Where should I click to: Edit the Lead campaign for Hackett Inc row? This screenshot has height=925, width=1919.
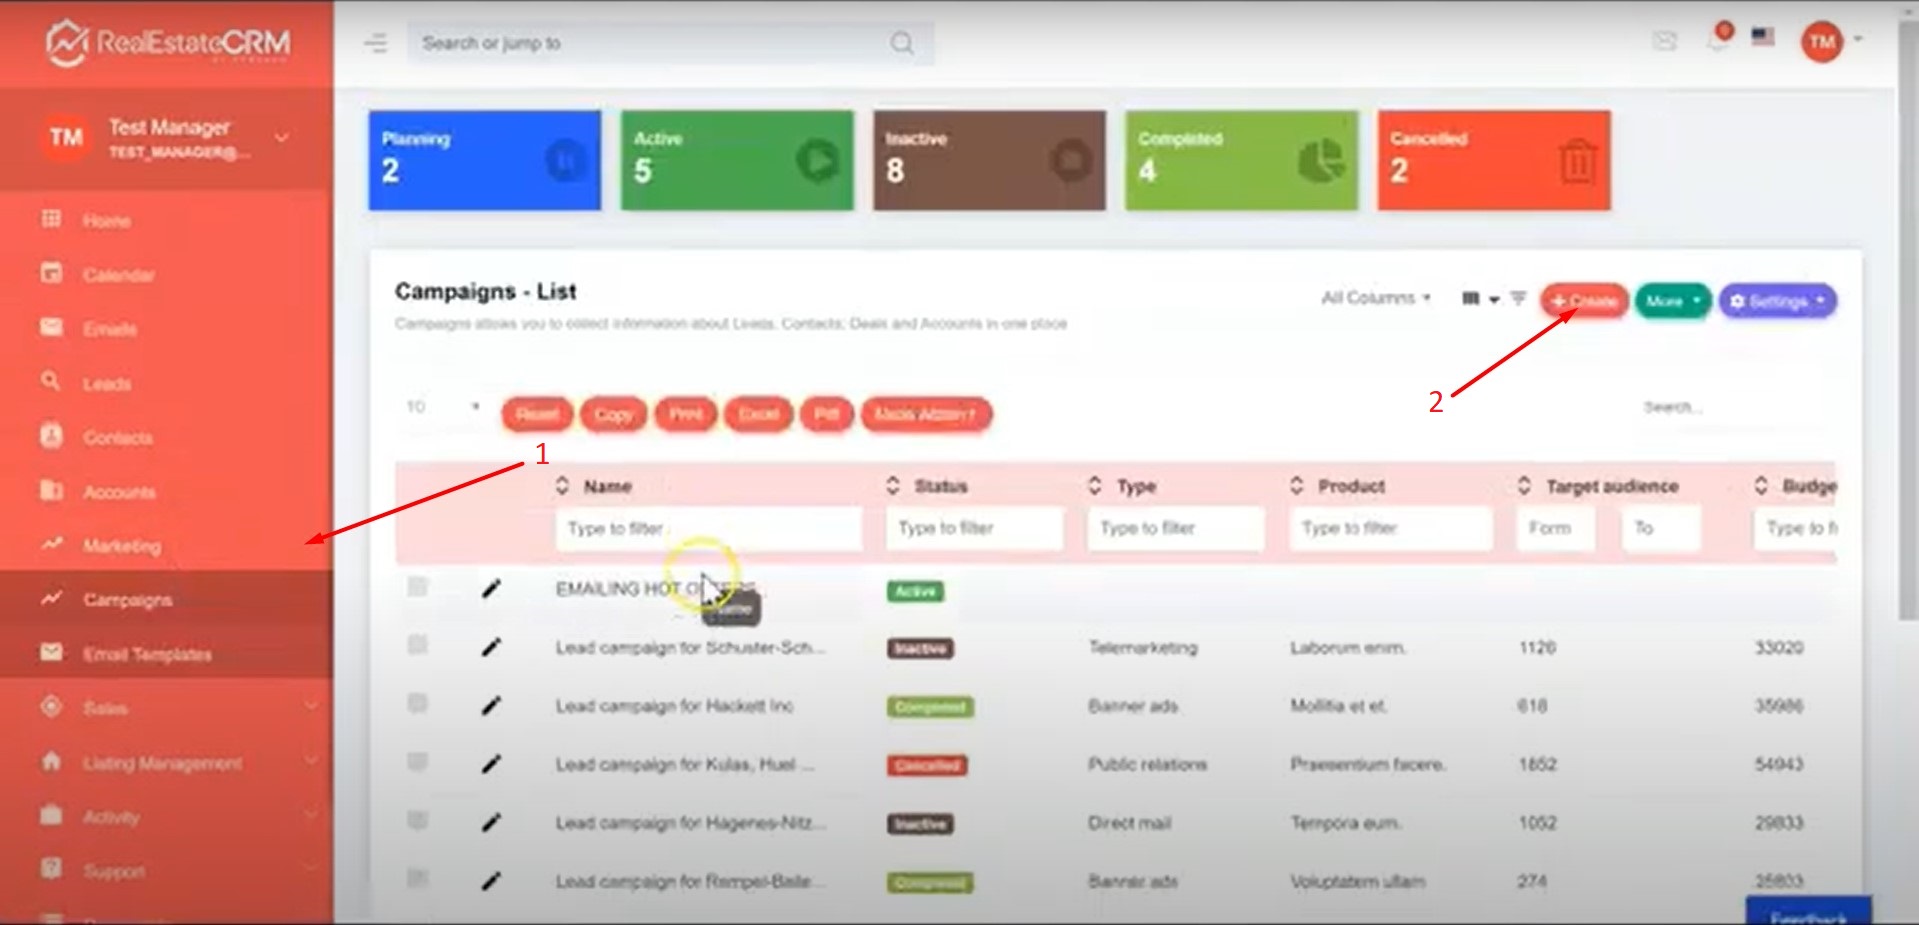tap(491, 706)
